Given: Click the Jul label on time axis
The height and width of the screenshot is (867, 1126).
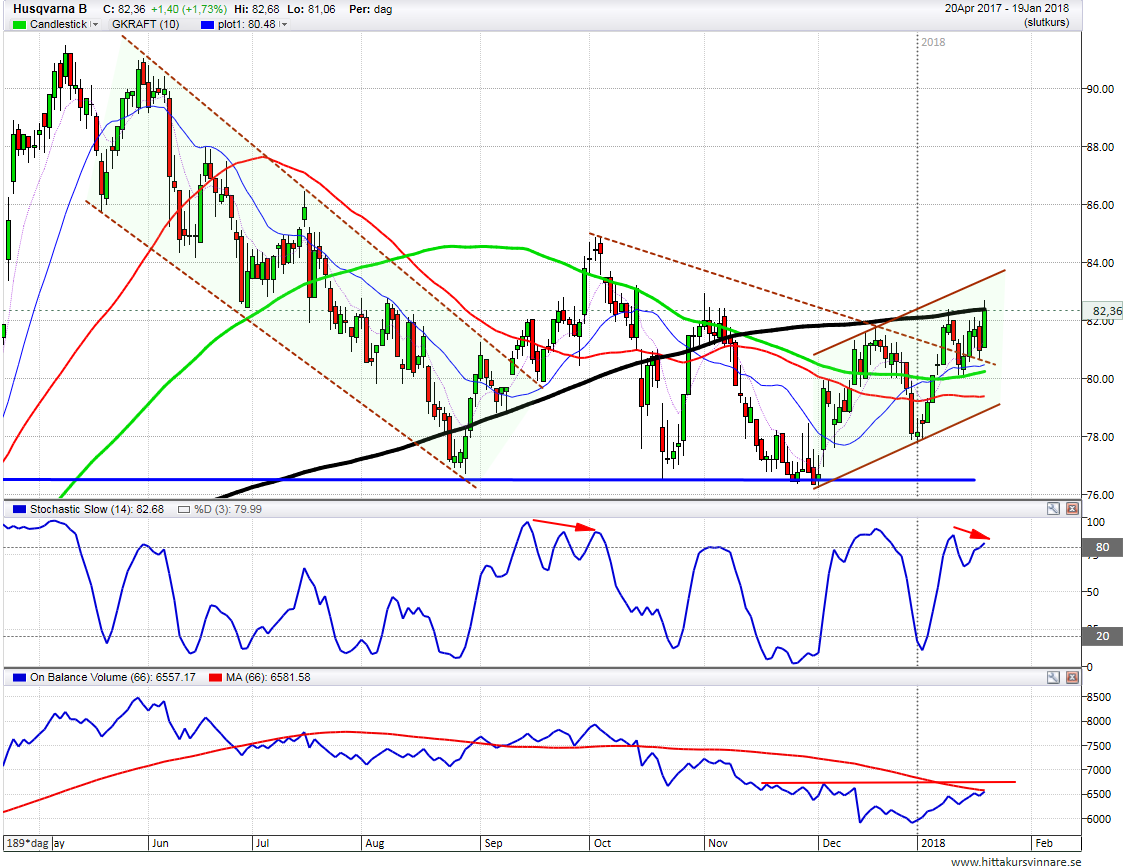Looking at the screenshot, I should pyautogui.click(x=262, y=843).
